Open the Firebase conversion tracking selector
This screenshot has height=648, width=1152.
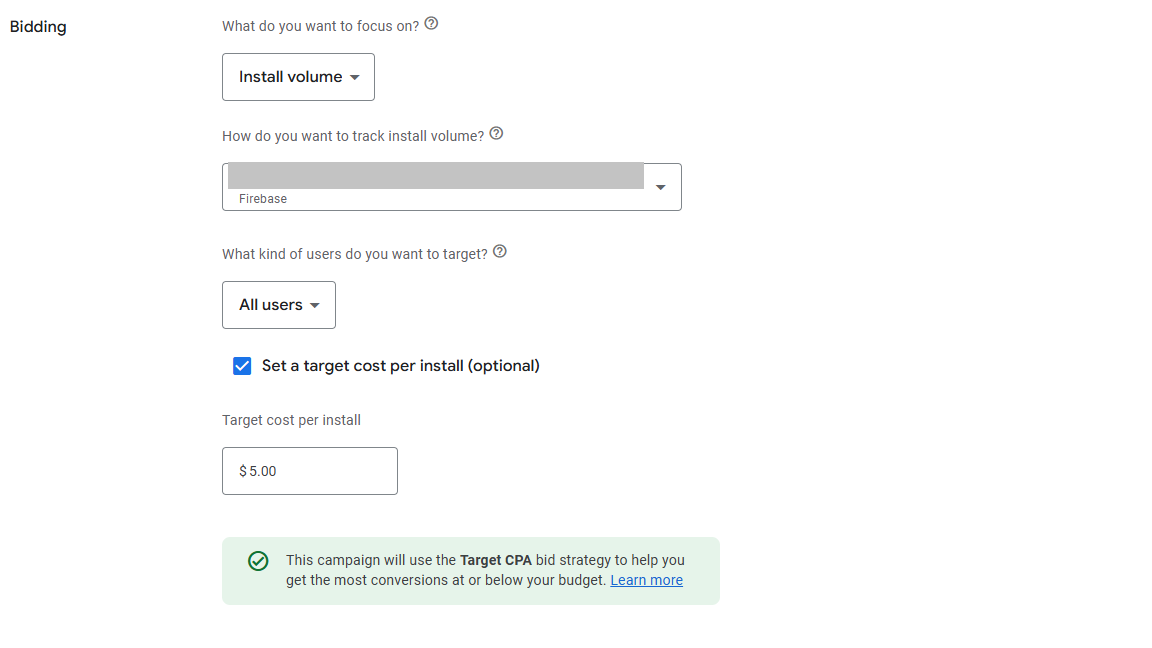[451, 186]
